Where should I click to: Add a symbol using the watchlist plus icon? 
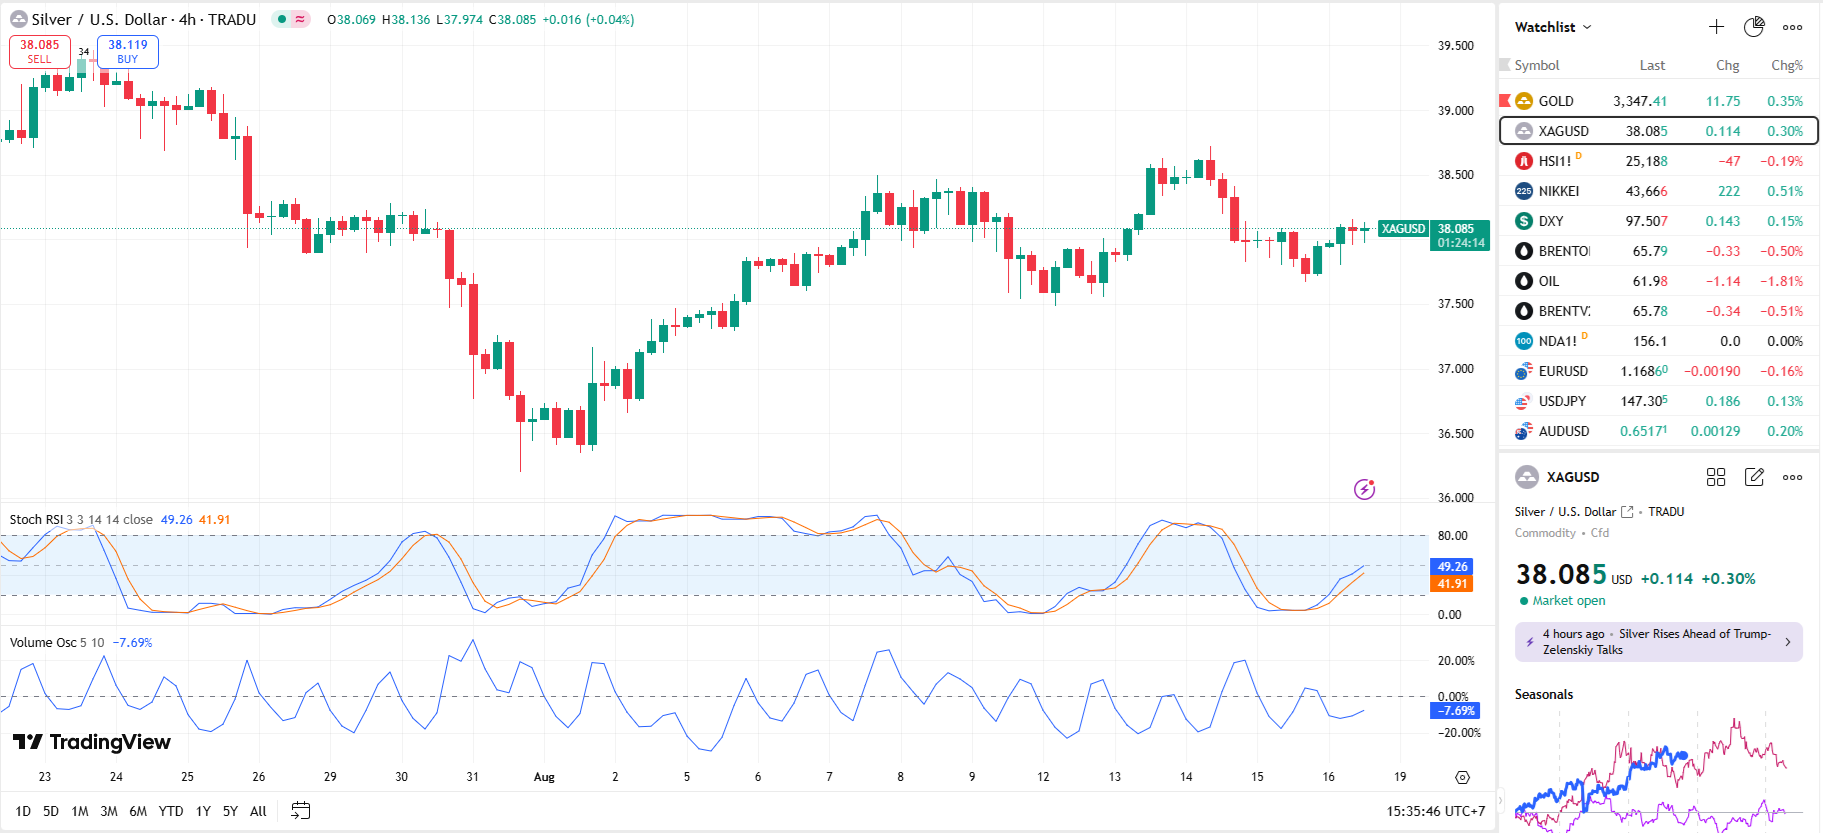coord(1716,27)
